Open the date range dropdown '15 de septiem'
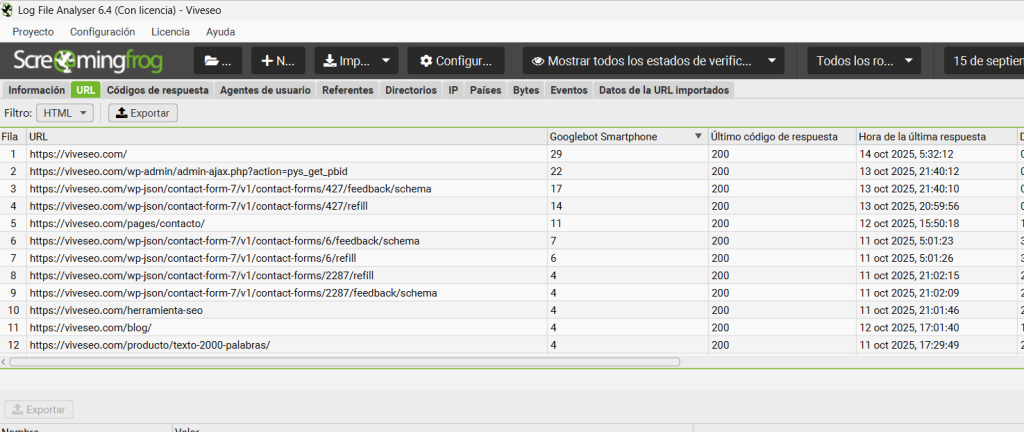The height and width of the screenshot is (432, 1024). 985,60
